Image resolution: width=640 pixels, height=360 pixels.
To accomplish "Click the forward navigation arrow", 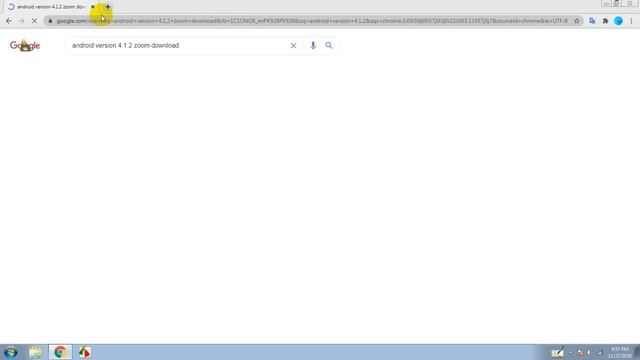I will coord(21,21).
